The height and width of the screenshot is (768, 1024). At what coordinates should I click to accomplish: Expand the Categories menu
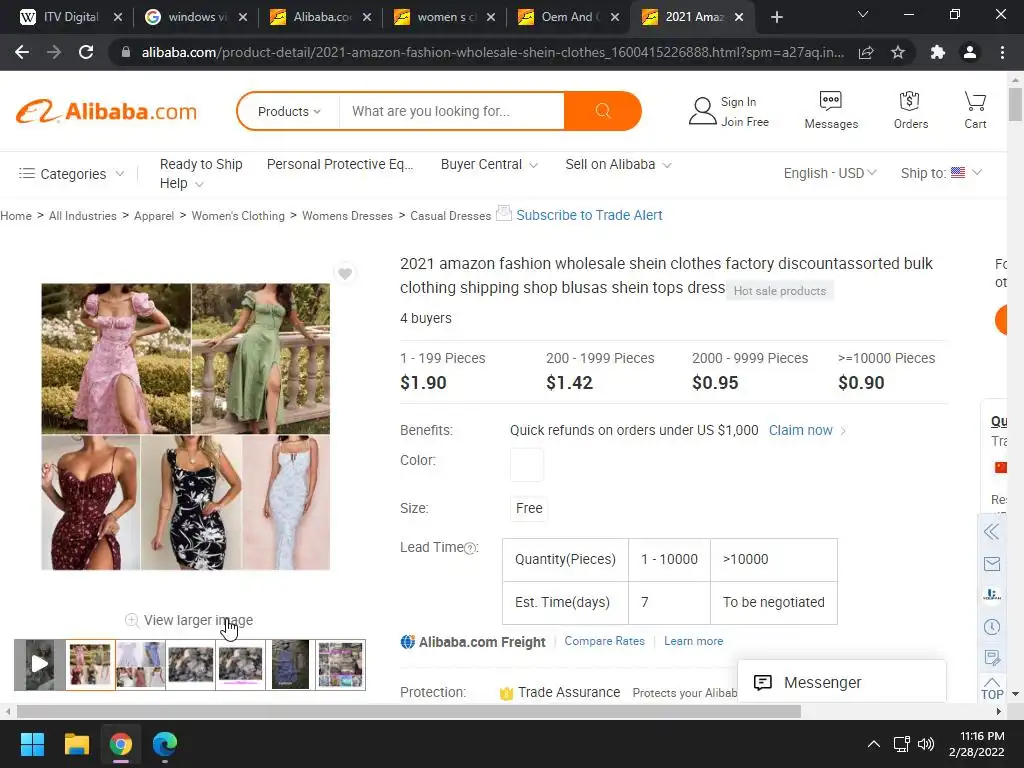72,174
